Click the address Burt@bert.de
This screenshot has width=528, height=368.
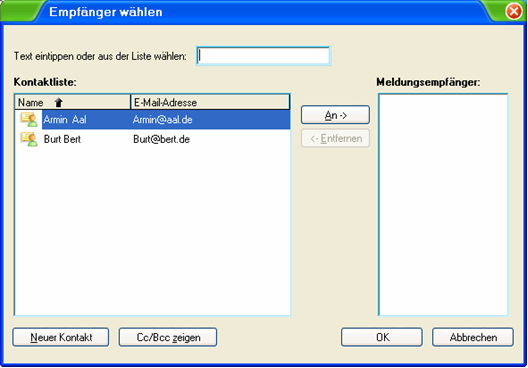coord(162,139)
